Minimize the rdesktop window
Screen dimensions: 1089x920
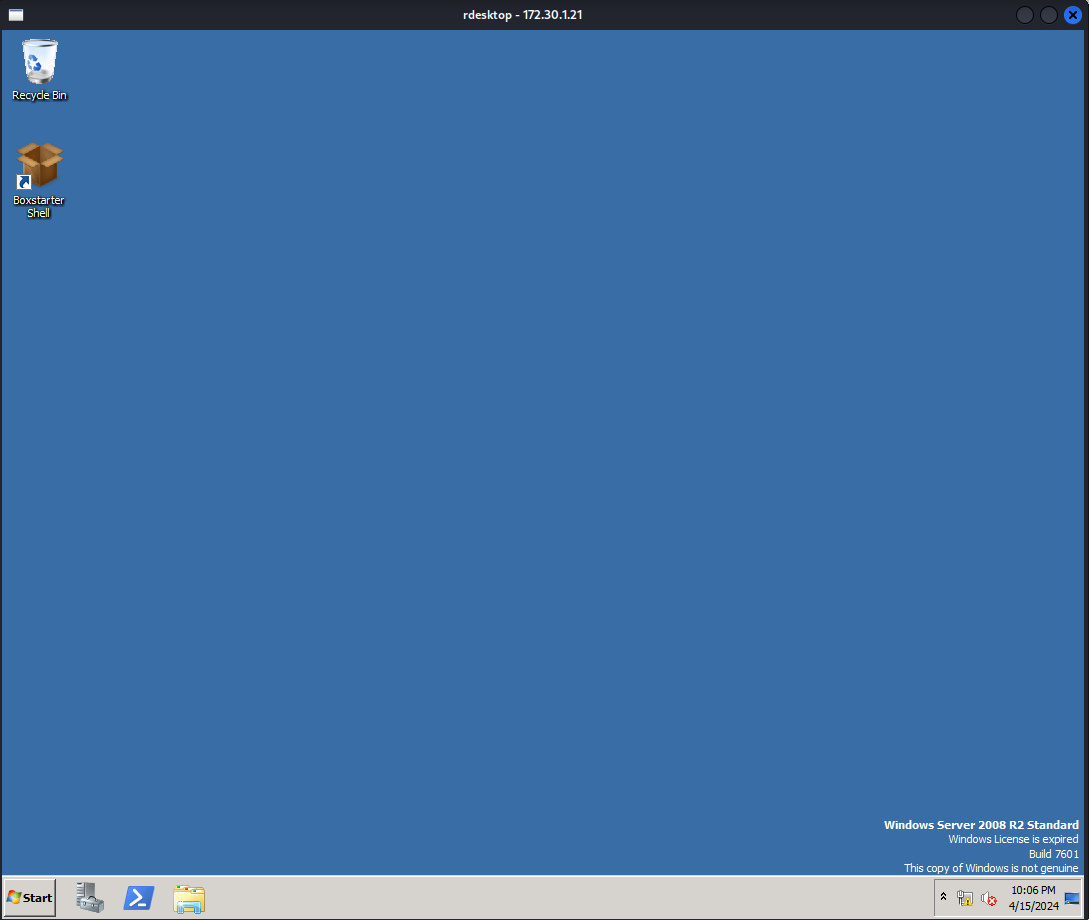point(1025,15)
